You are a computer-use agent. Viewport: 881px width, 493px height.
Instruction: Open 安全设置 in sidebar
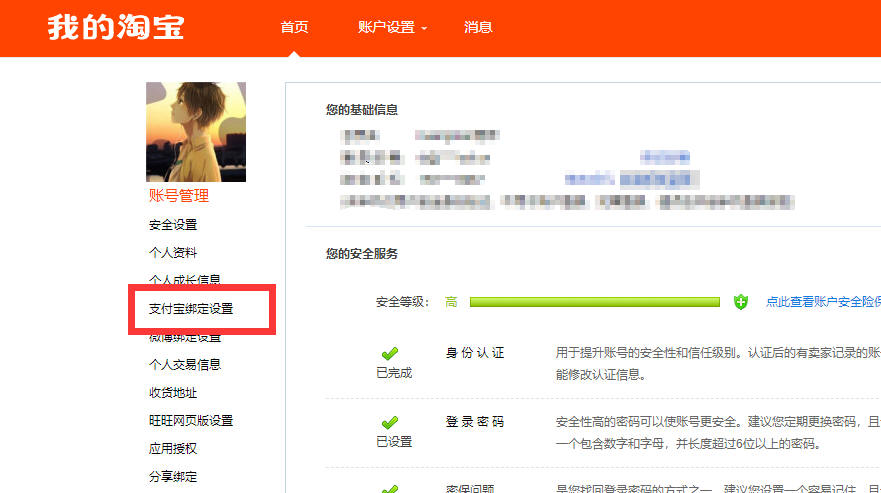(x=172, y=225)
